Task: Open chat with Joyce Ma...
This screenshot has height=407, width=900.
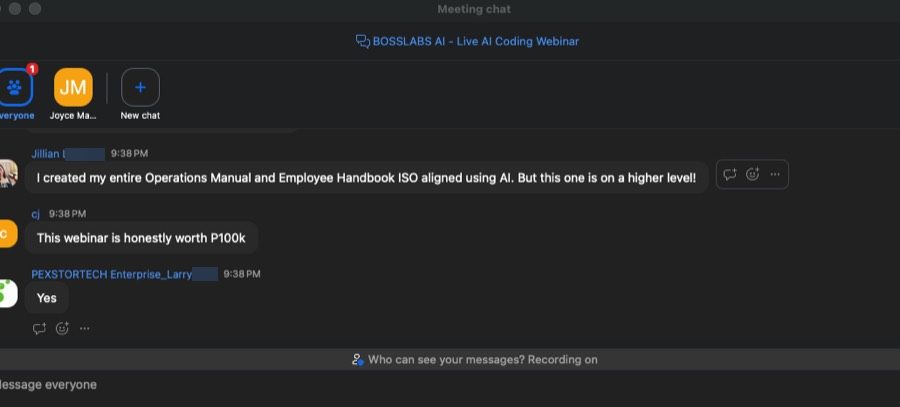Action: [73, 88]
